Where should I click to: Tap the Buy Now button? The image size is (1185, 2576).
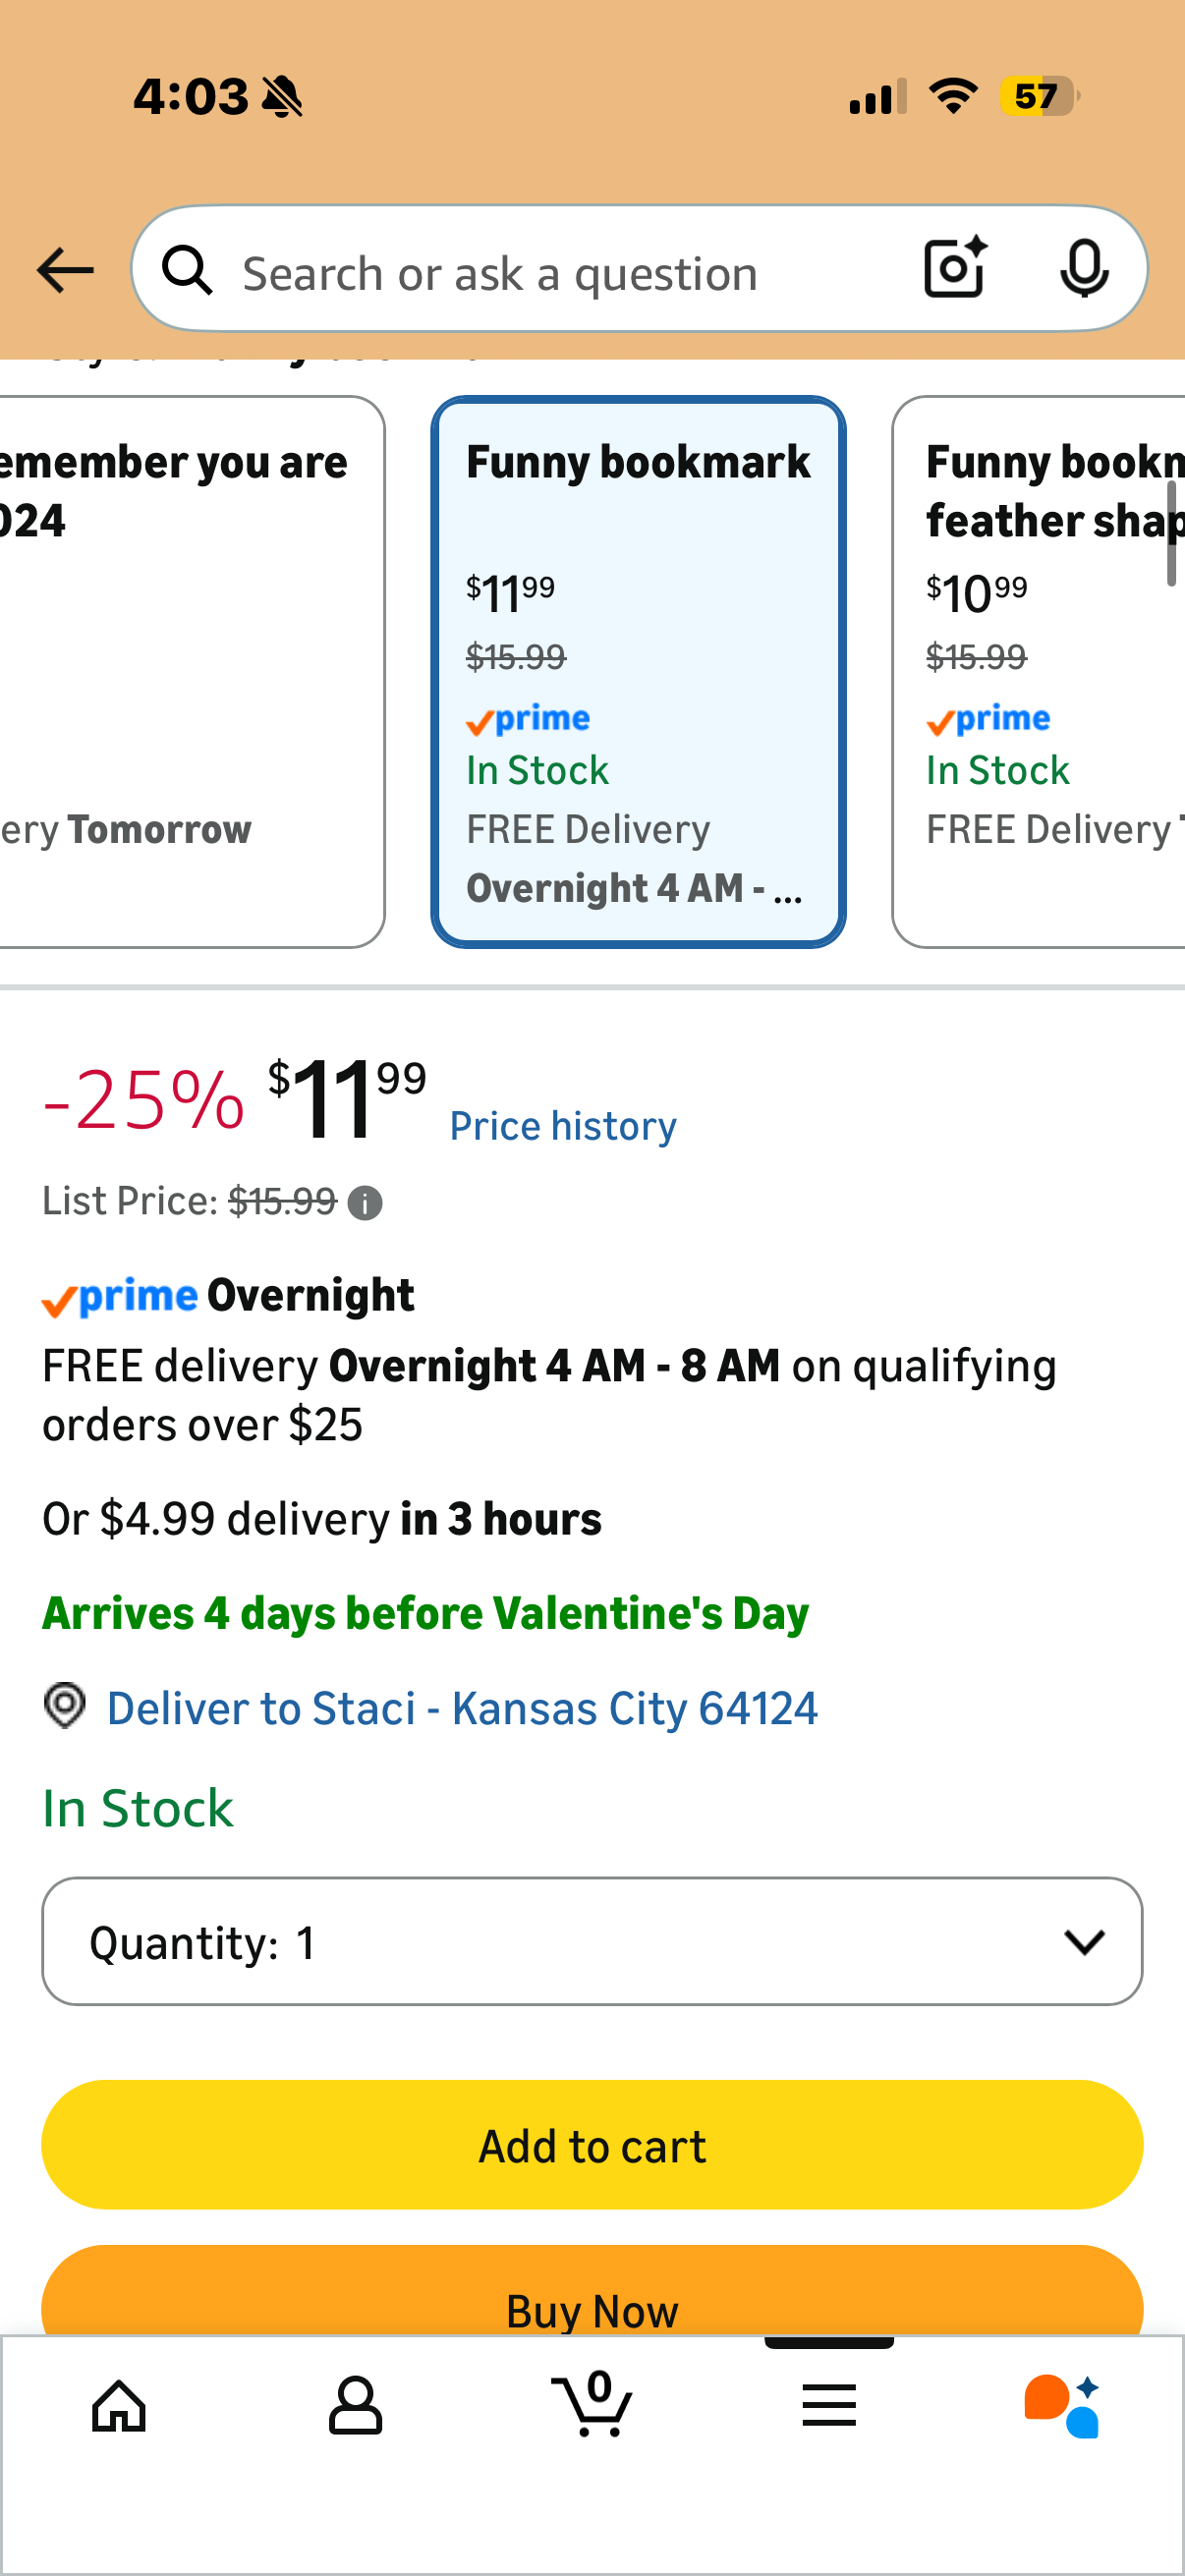tap(592, 2310)
